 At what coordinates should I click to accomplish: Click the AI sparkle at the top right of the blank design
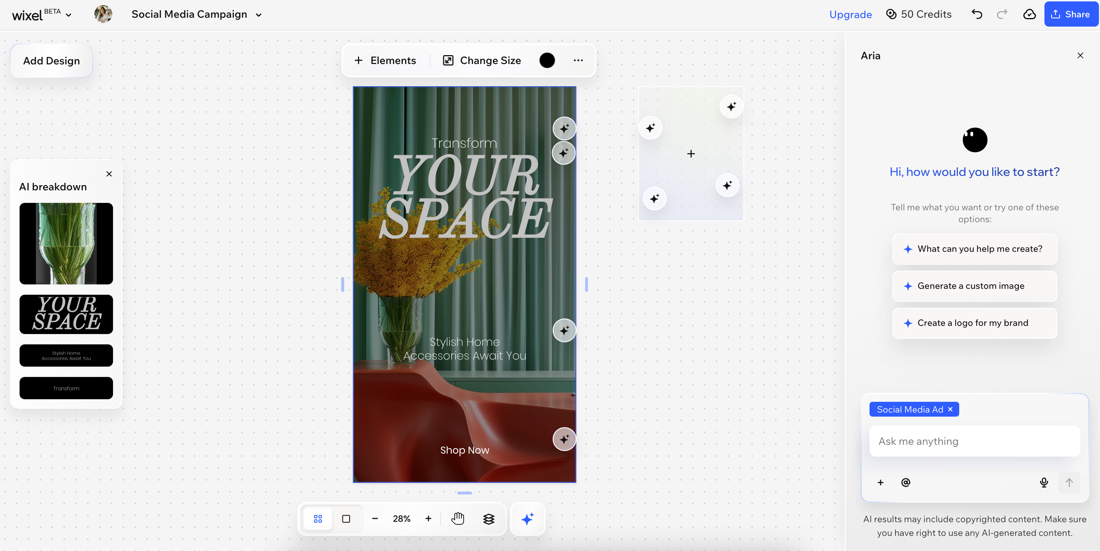(x=731, y=107)
